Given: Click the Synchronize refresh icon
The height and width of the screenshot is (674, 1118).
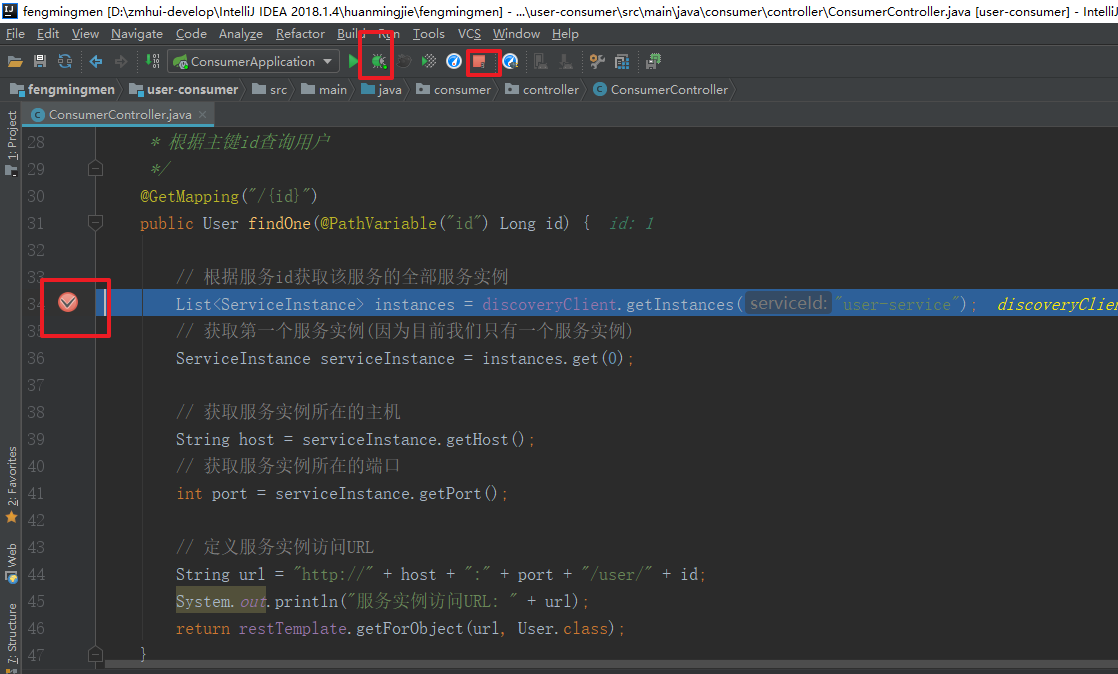Looking at the screenshot, I should point(65,62).
